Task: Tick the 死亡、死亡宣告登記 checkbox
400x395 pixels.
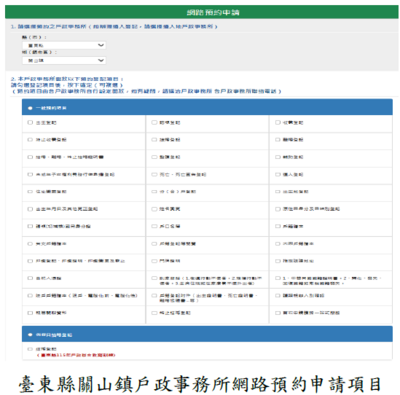Action: [x=154, y=174]
